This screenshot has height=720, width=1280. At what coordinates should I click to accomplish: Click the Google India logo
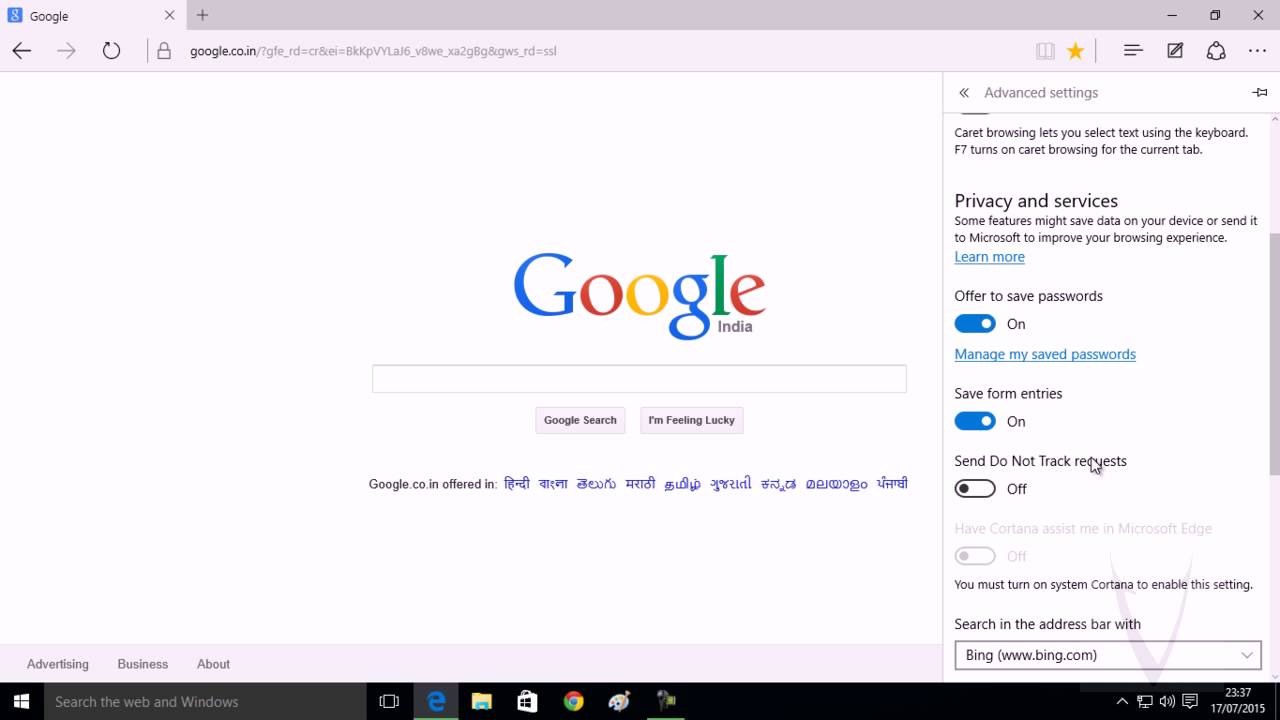coord(639,296)
